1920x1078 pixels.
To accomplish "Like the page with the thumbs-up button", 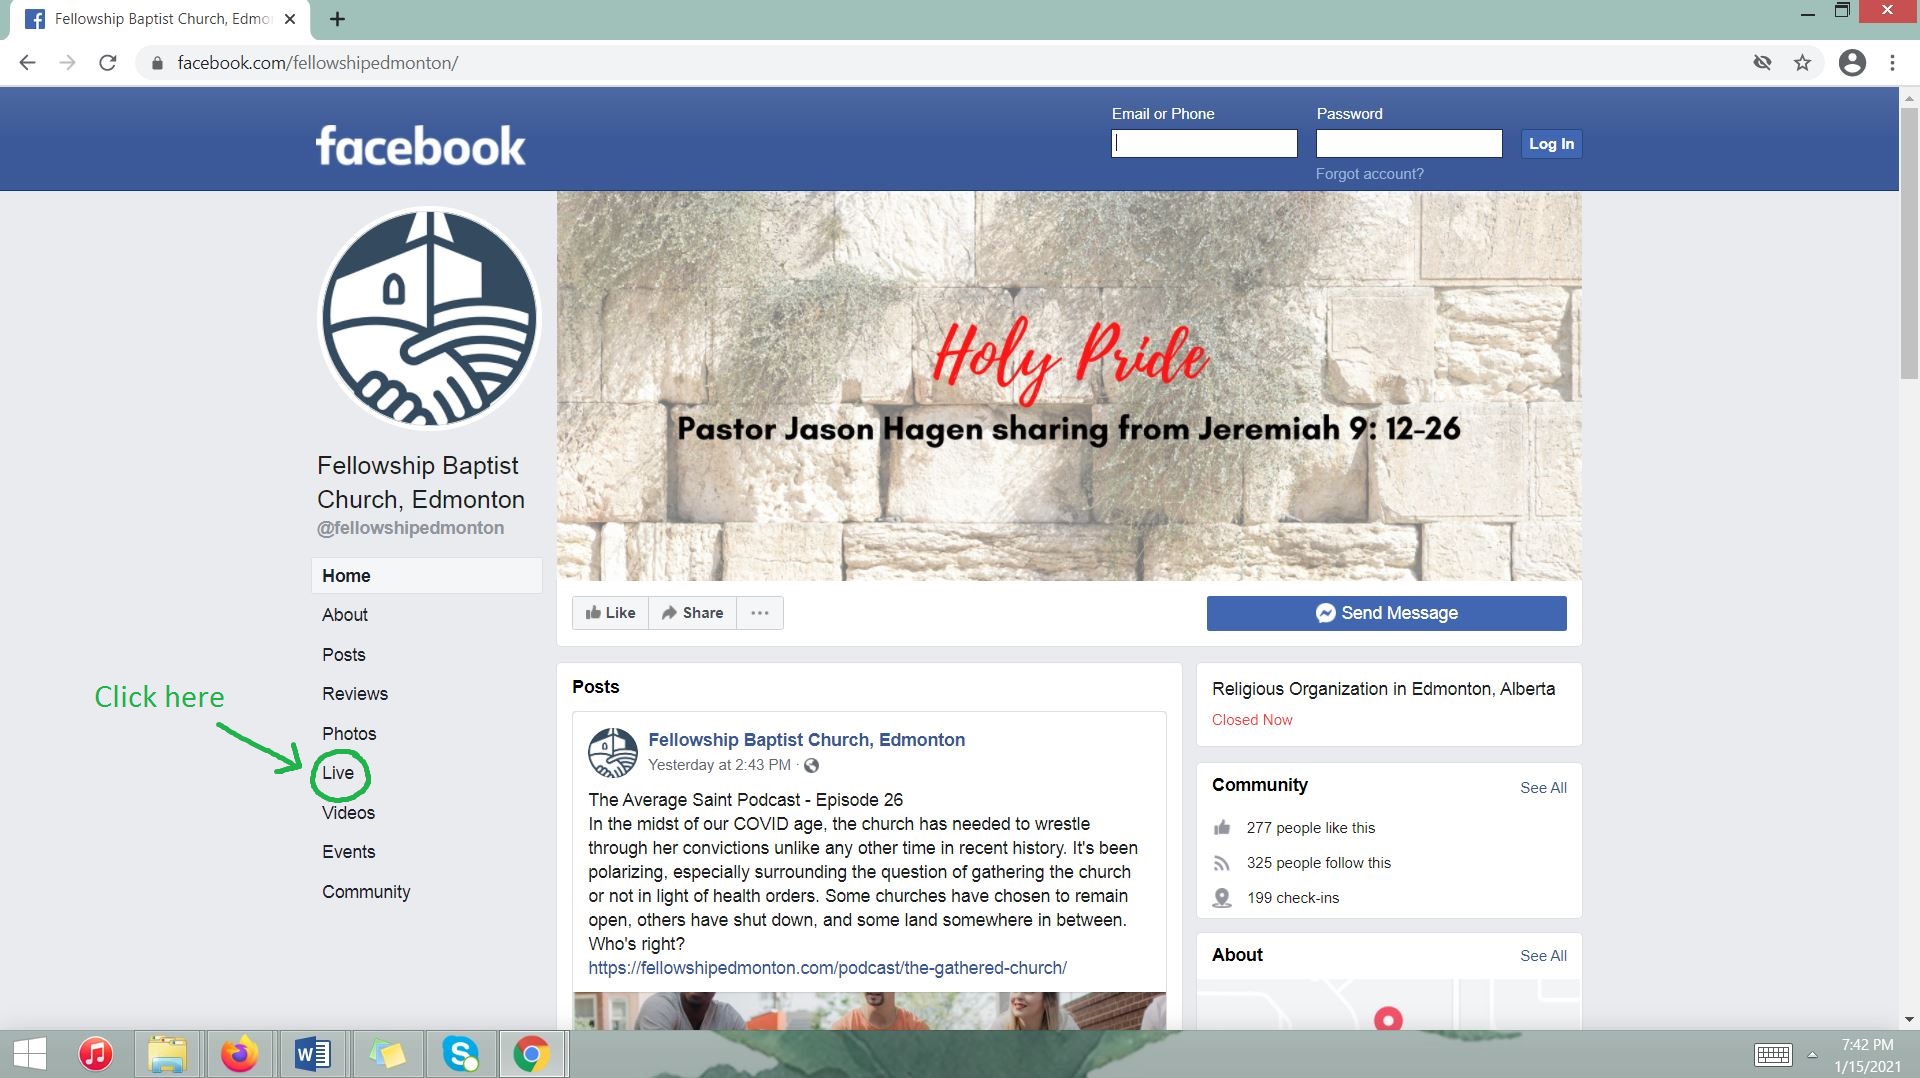I will pyautogui.click(x=610, y=613).
